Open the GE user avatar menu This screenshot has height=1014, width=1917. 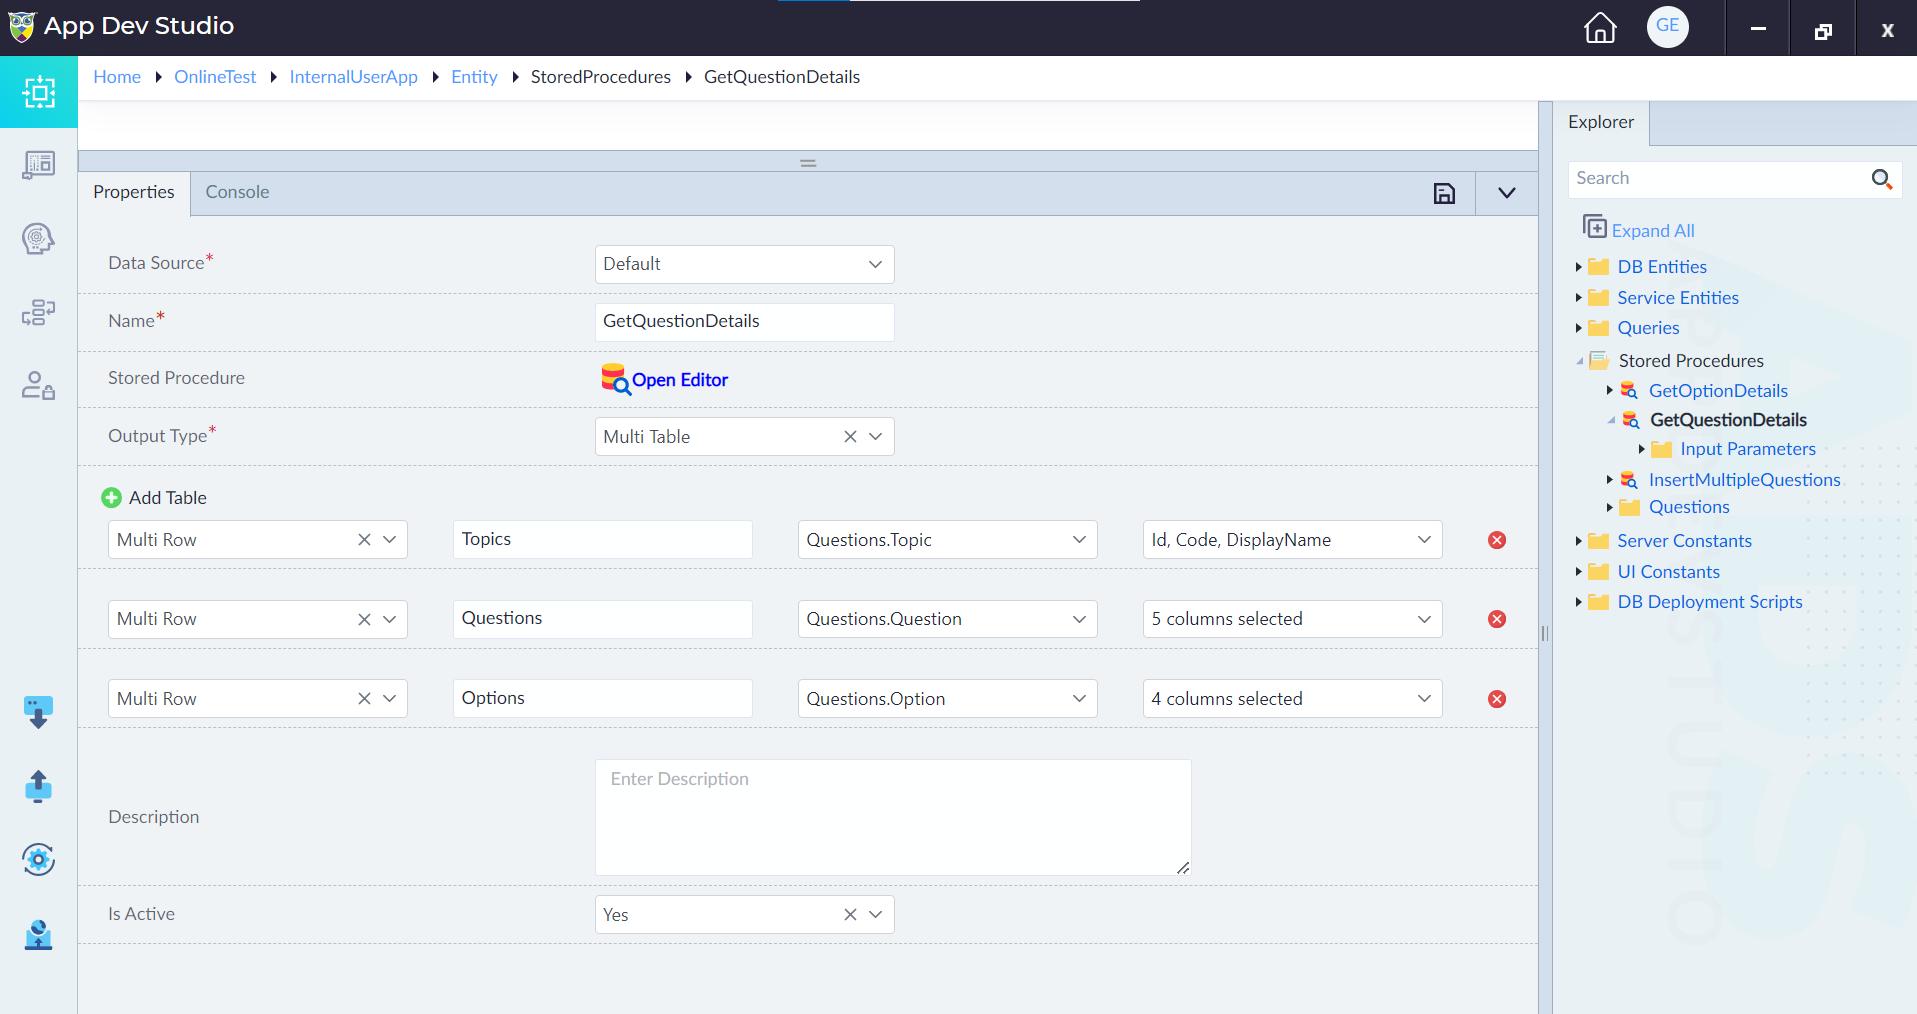tap(1667, 27)
